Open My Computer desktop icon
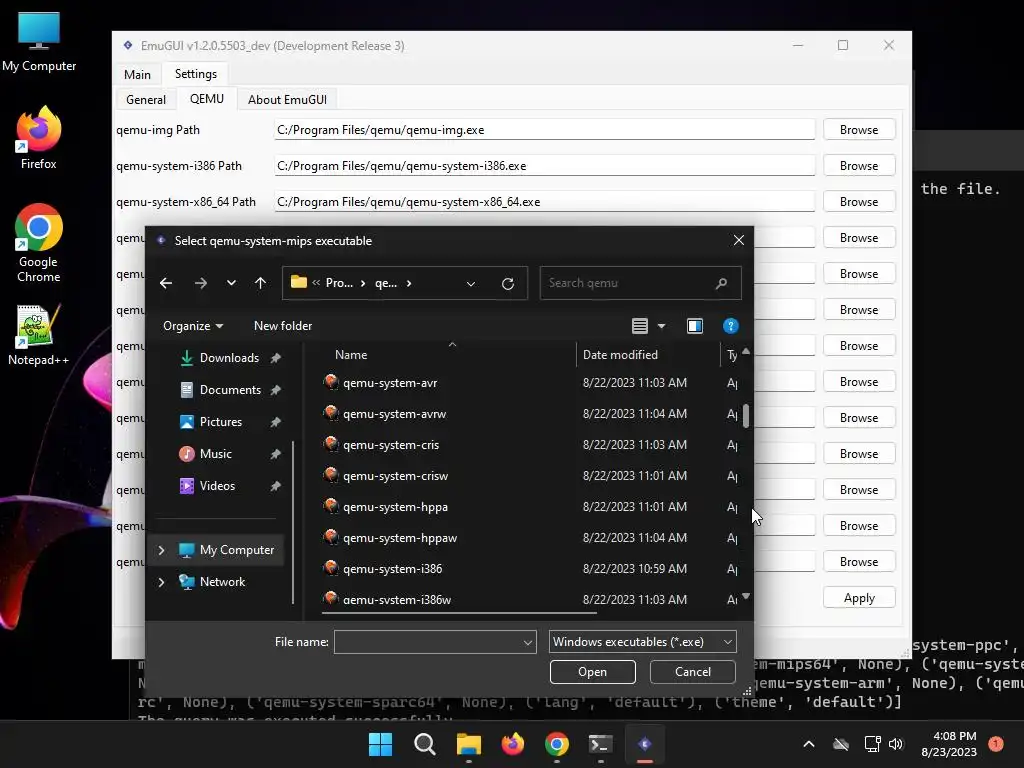Screen dimensions: 1024x768 pos(39,42)
